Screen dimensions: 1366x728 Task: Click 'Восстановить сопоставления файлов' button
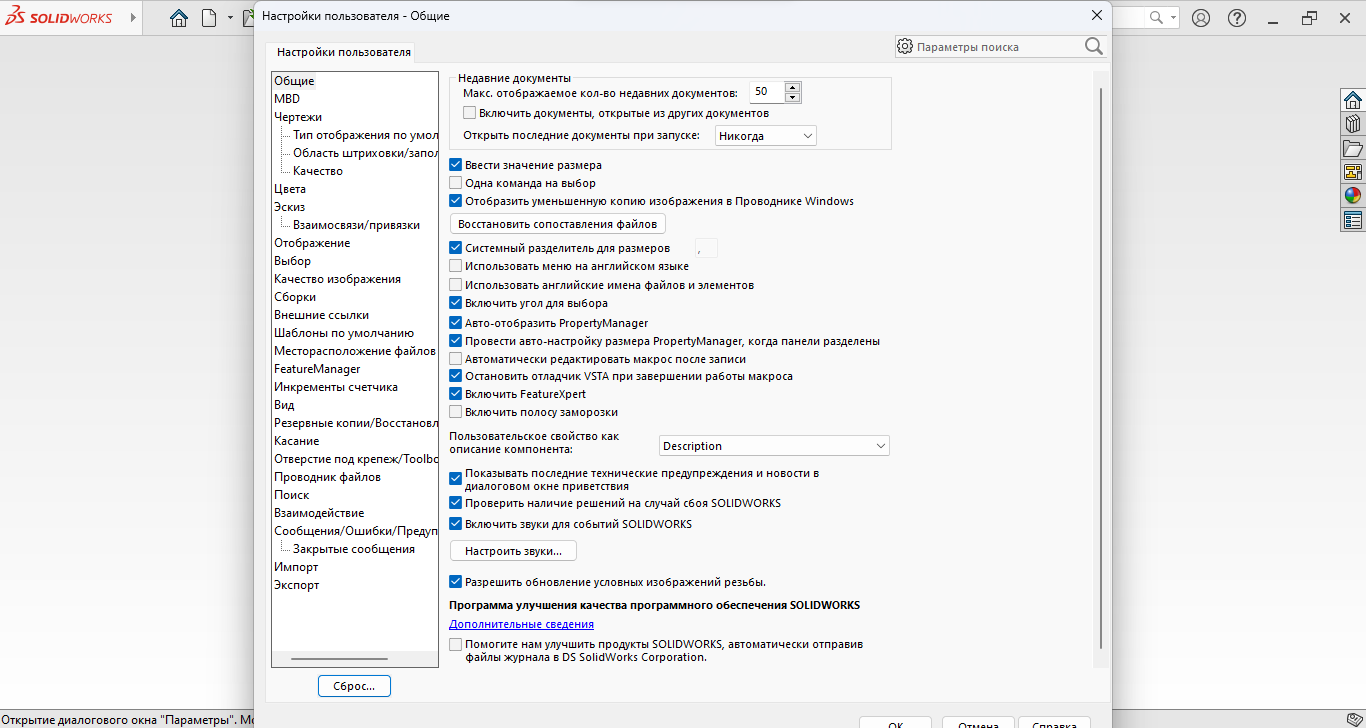pyautogui.click(x=558, y=224)
